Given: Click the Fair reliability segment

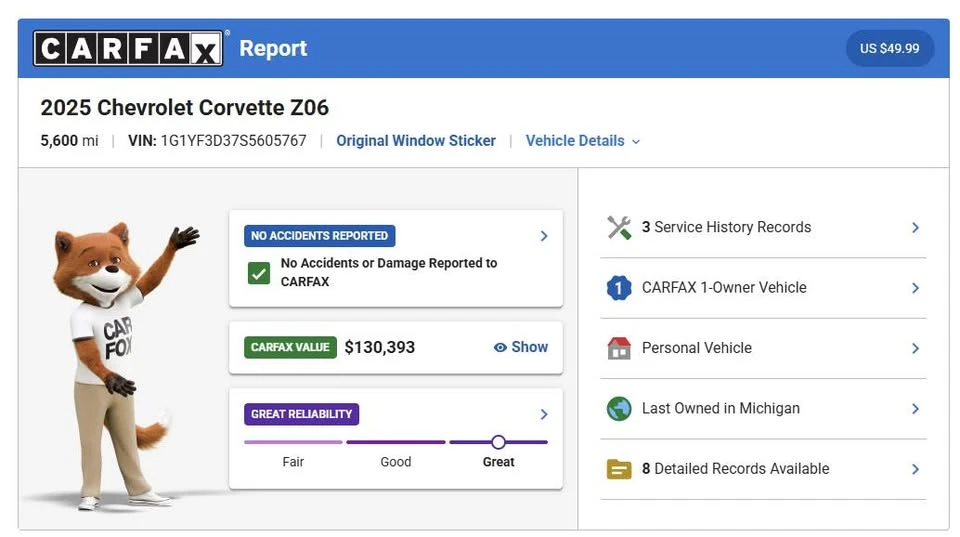Looking at the screenshot, I should 293,442.
